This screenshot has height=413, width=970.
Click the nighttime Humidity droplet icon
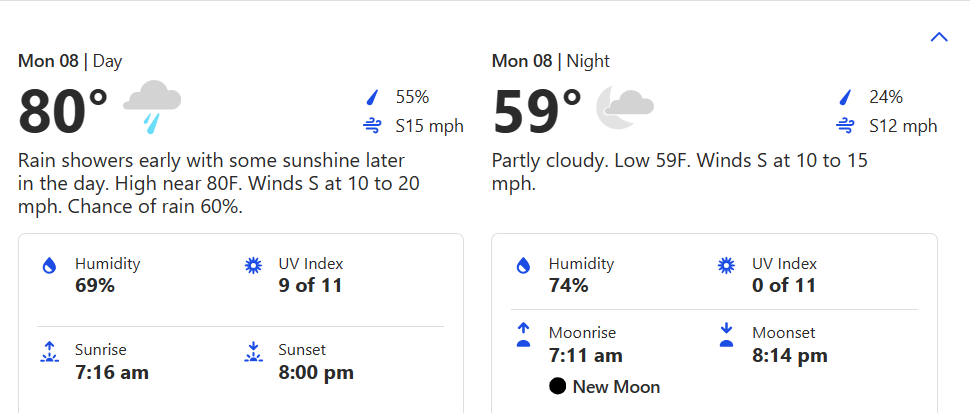(522, 266)
